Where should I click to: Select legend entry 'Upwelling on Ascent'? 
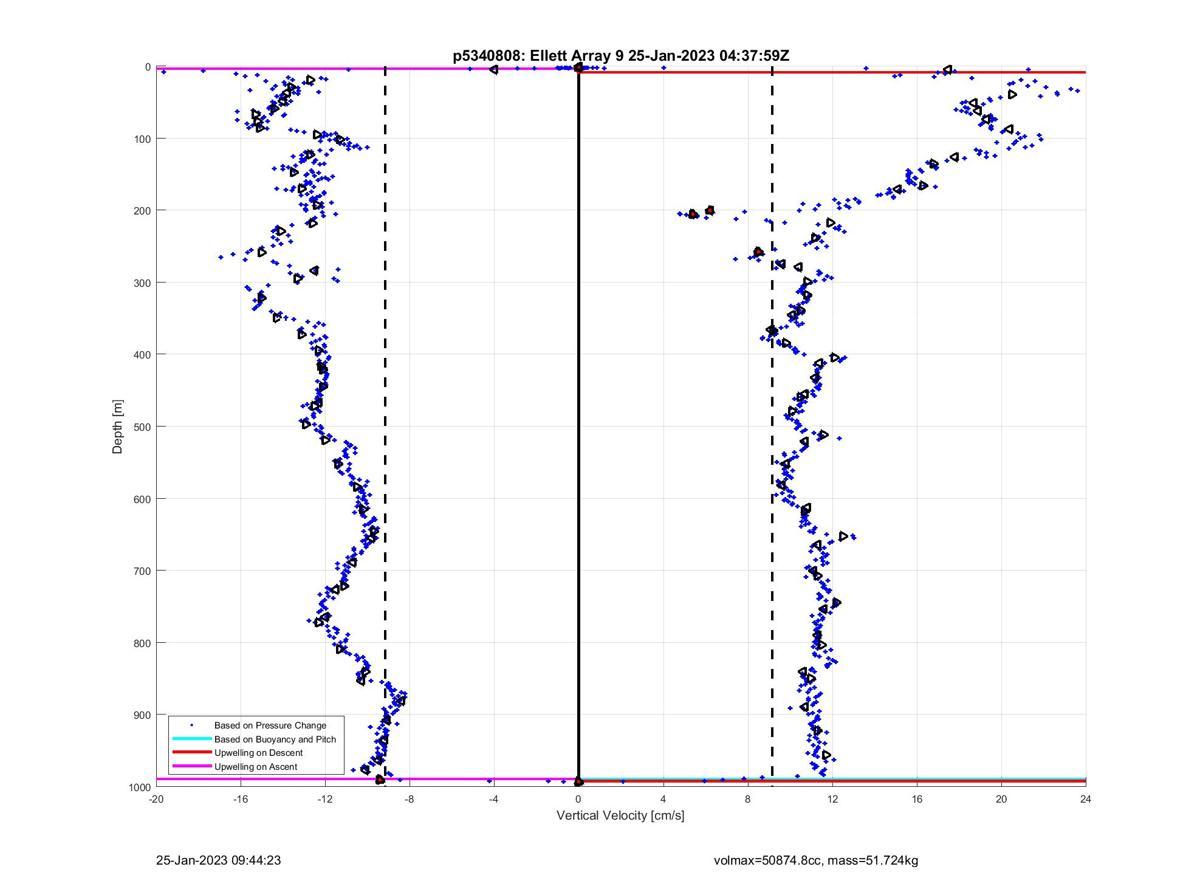(255, 766)
